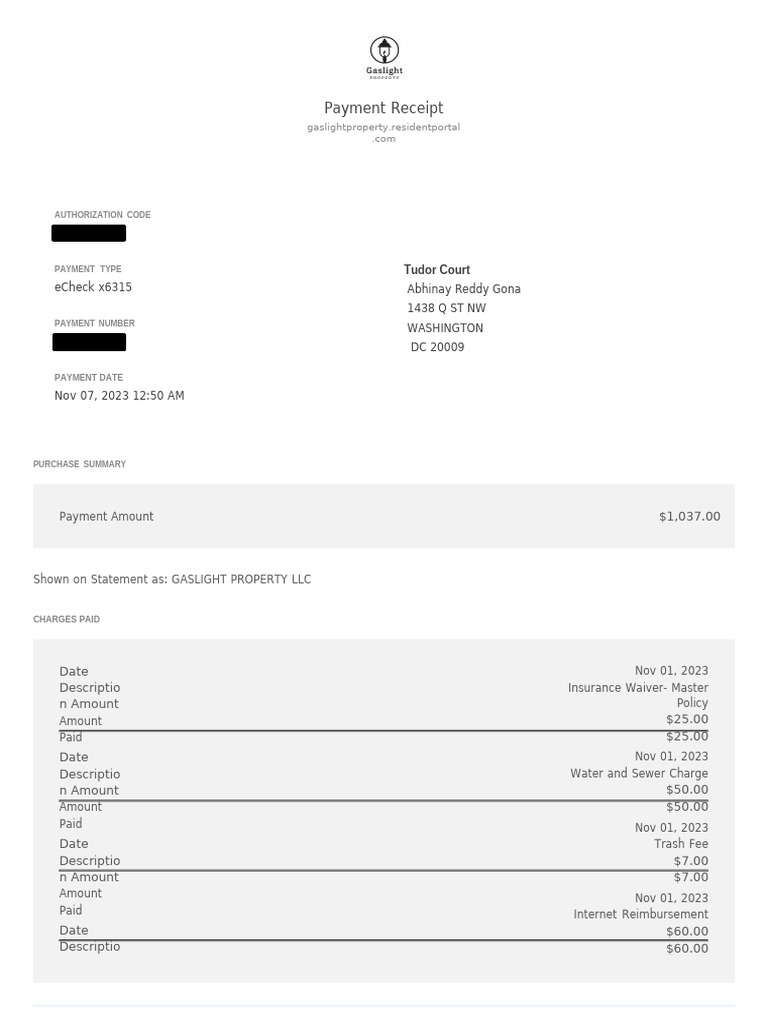Click the redacted authorization code box
768x1024 pixels.
click(89, 234)
